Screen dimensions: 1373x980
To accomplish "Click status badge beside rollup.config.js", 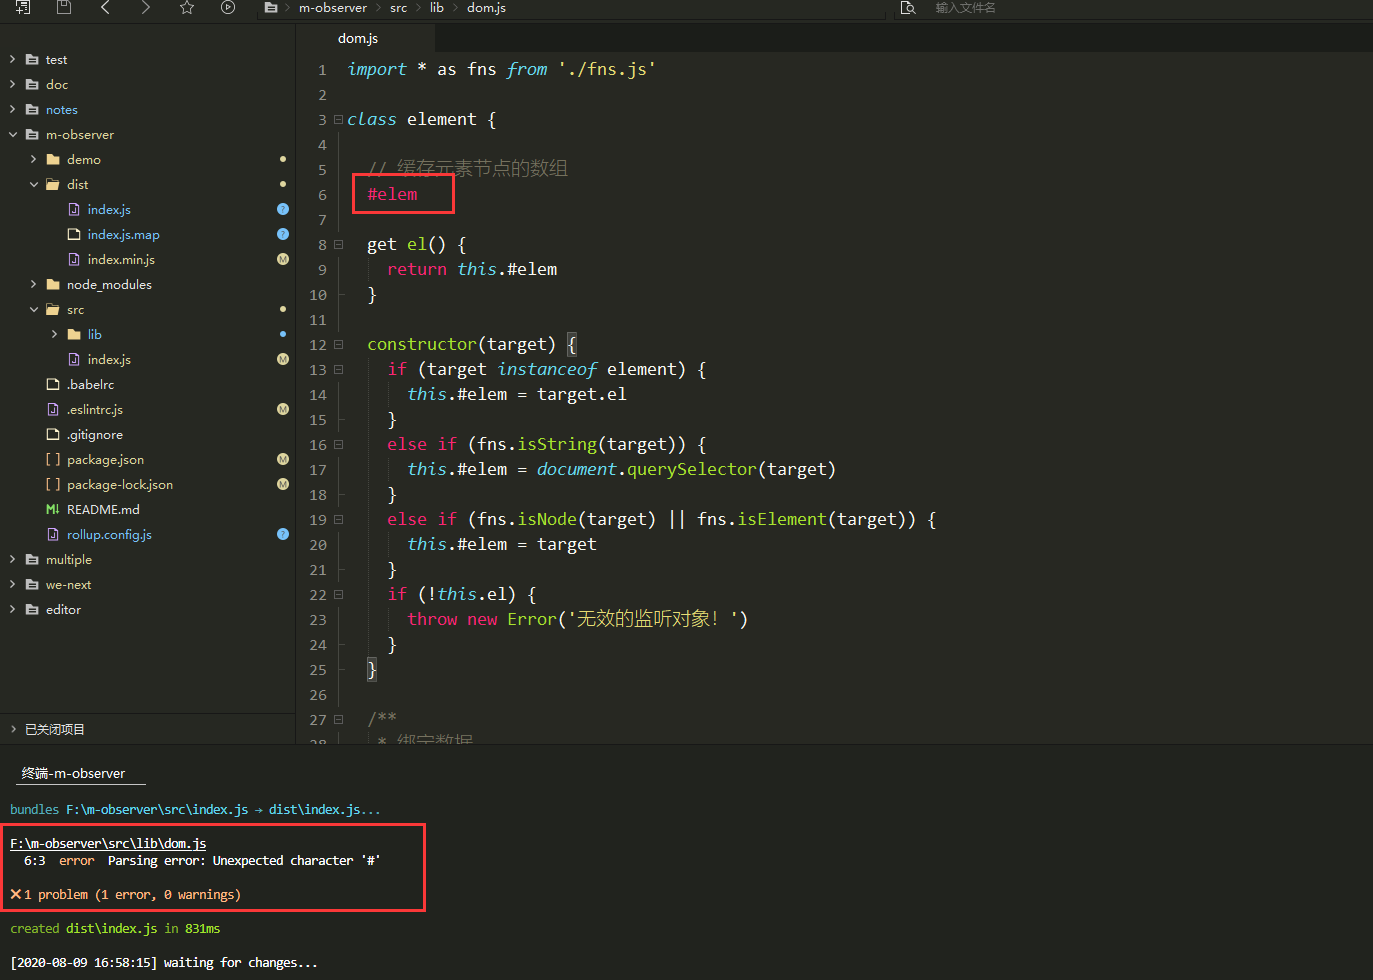I will click(283, 534).
